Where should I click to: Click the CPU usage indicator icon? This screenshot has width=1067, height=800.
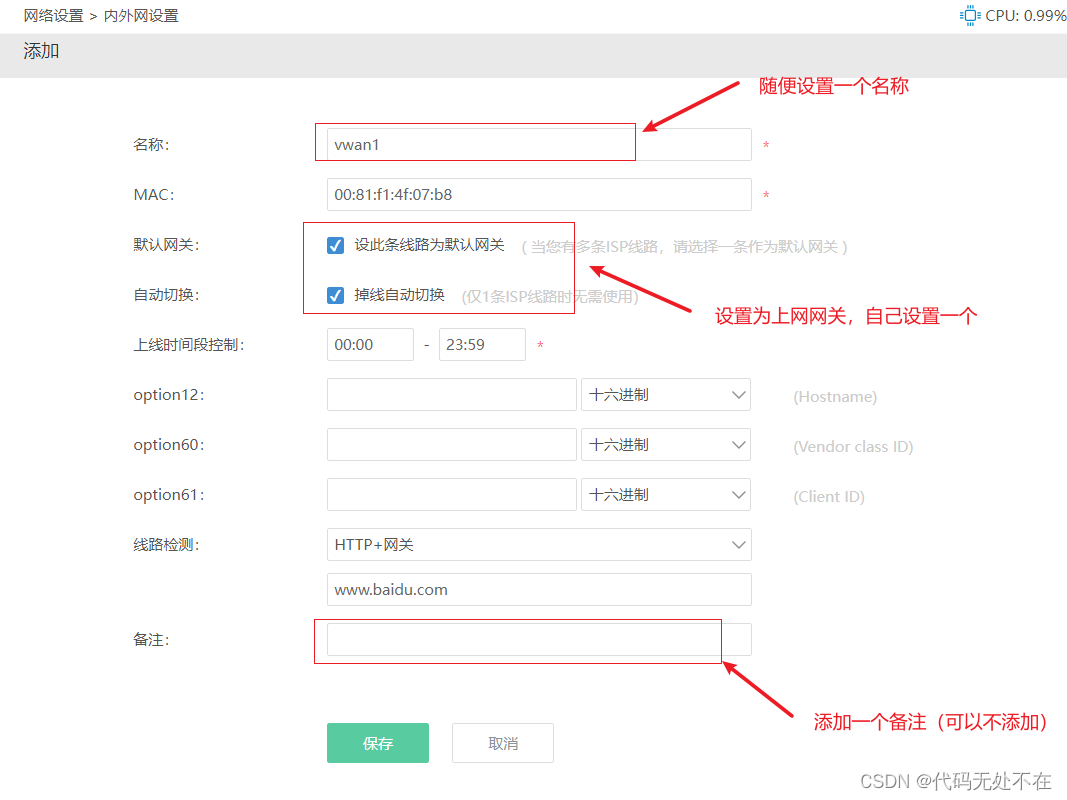[968, 15]
